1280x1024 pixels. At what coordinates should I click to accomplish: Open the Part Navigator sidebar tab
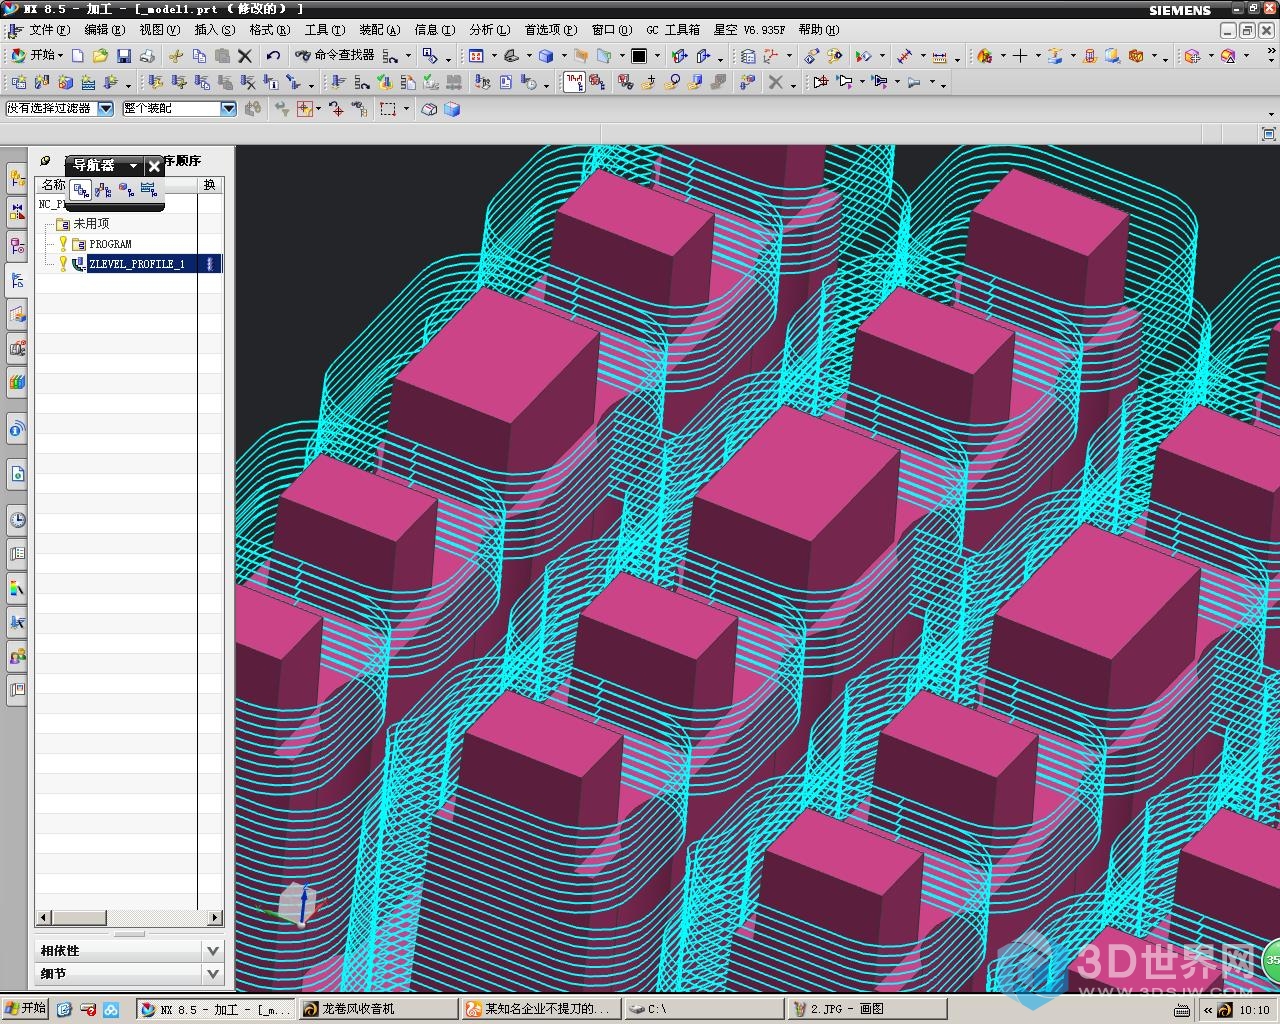tap(17, 245)
